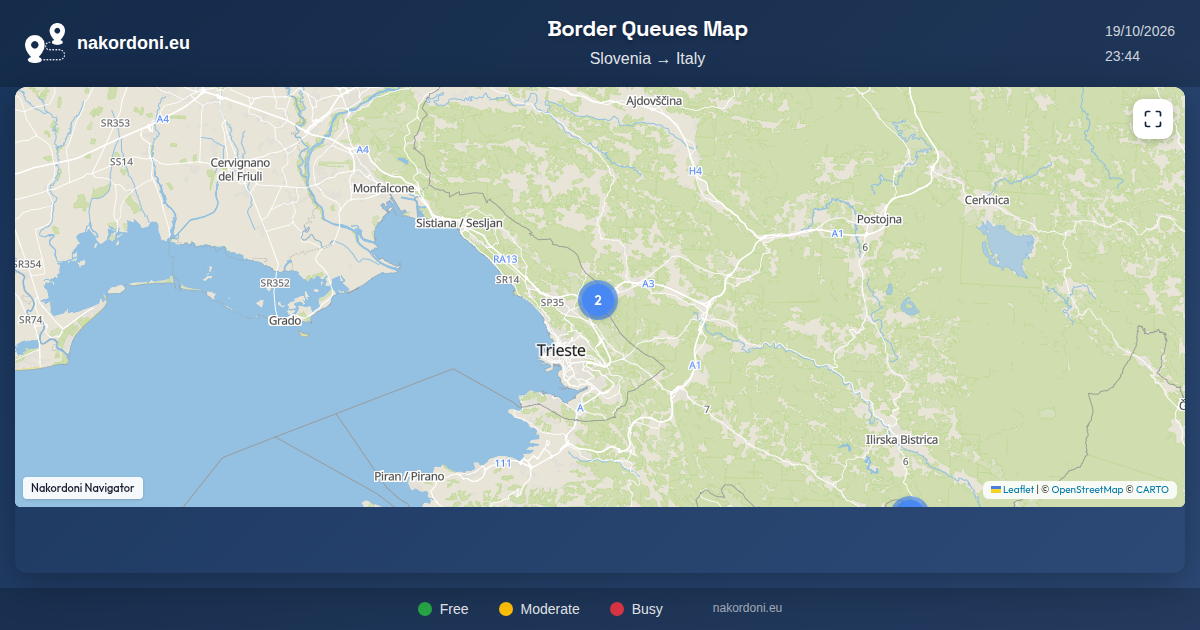Image resolution: width=1200 pixels, height=630 pixels.
Task: Click the RA13 road label
Action: [x=505, y=259]
